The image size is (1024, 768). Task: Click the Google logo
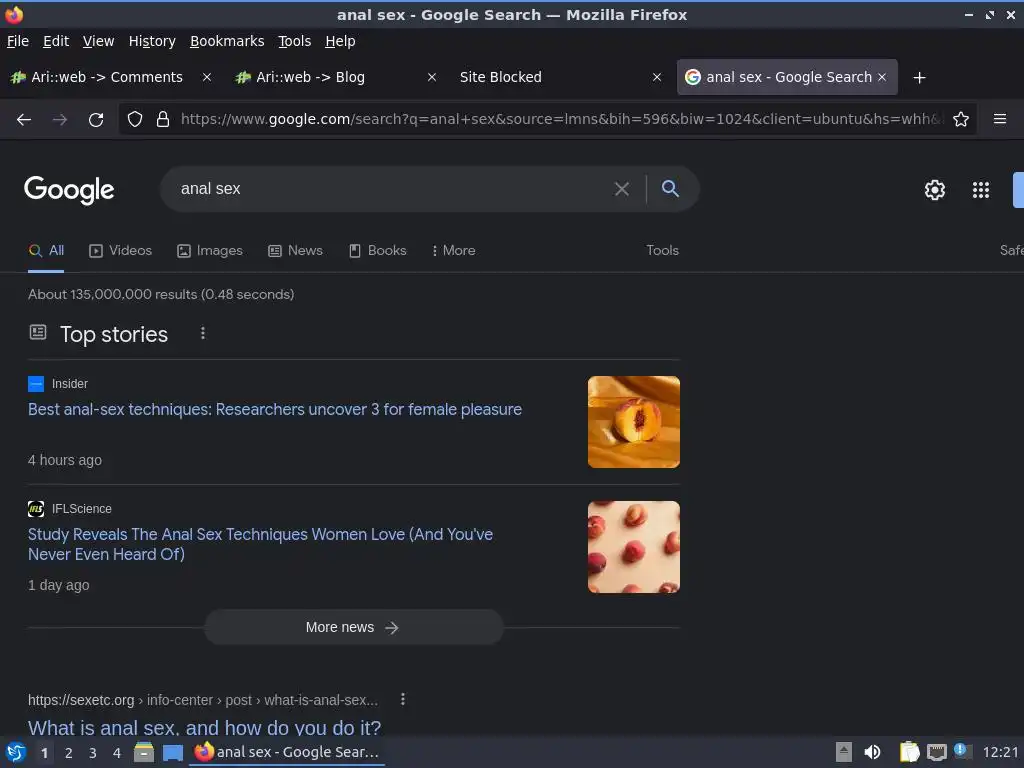69,190
